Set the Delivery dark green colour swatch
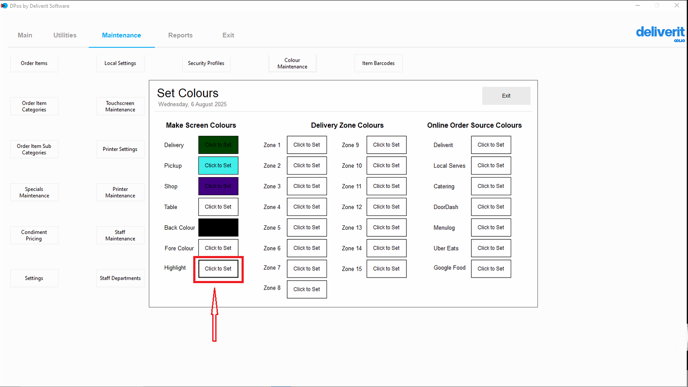 [218, 145]
